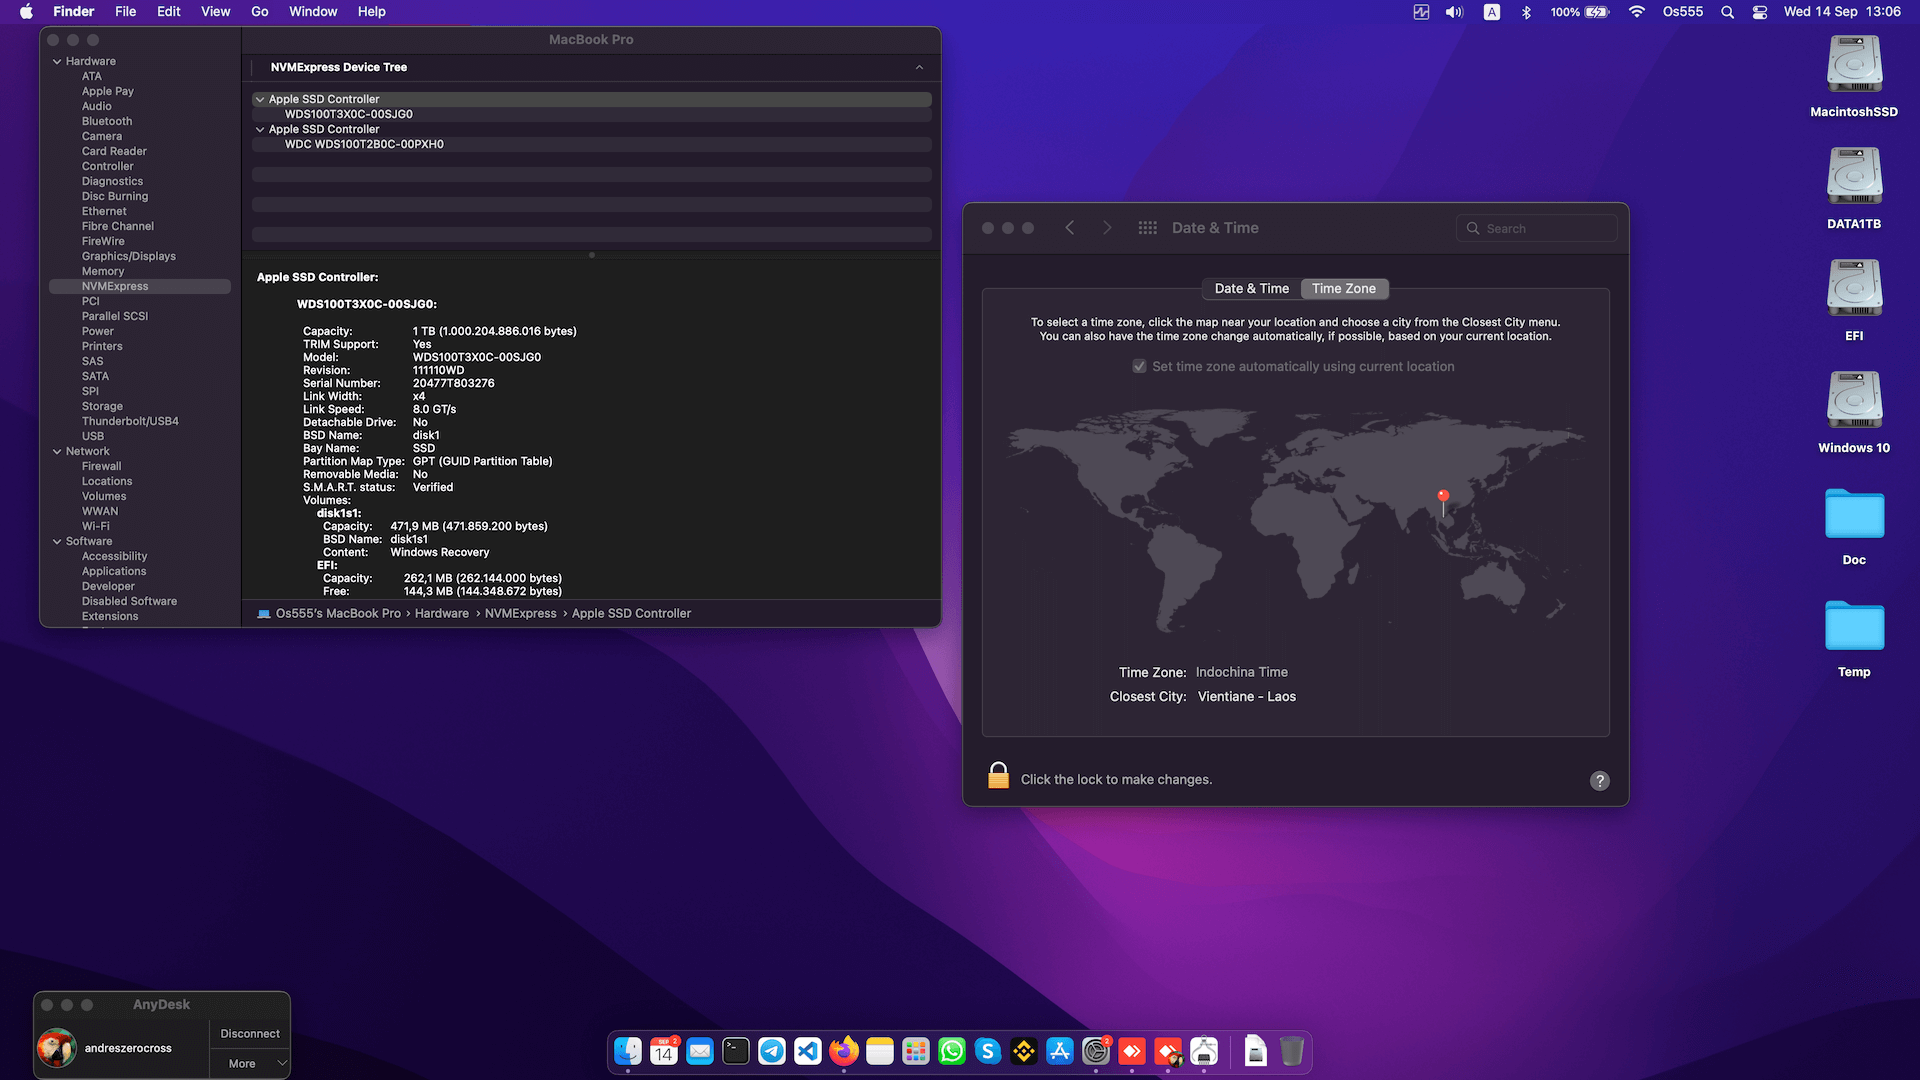This screenshot has width=1920, height=1080.
Task: Launch Mail from the Dock
Action: 700,1051
